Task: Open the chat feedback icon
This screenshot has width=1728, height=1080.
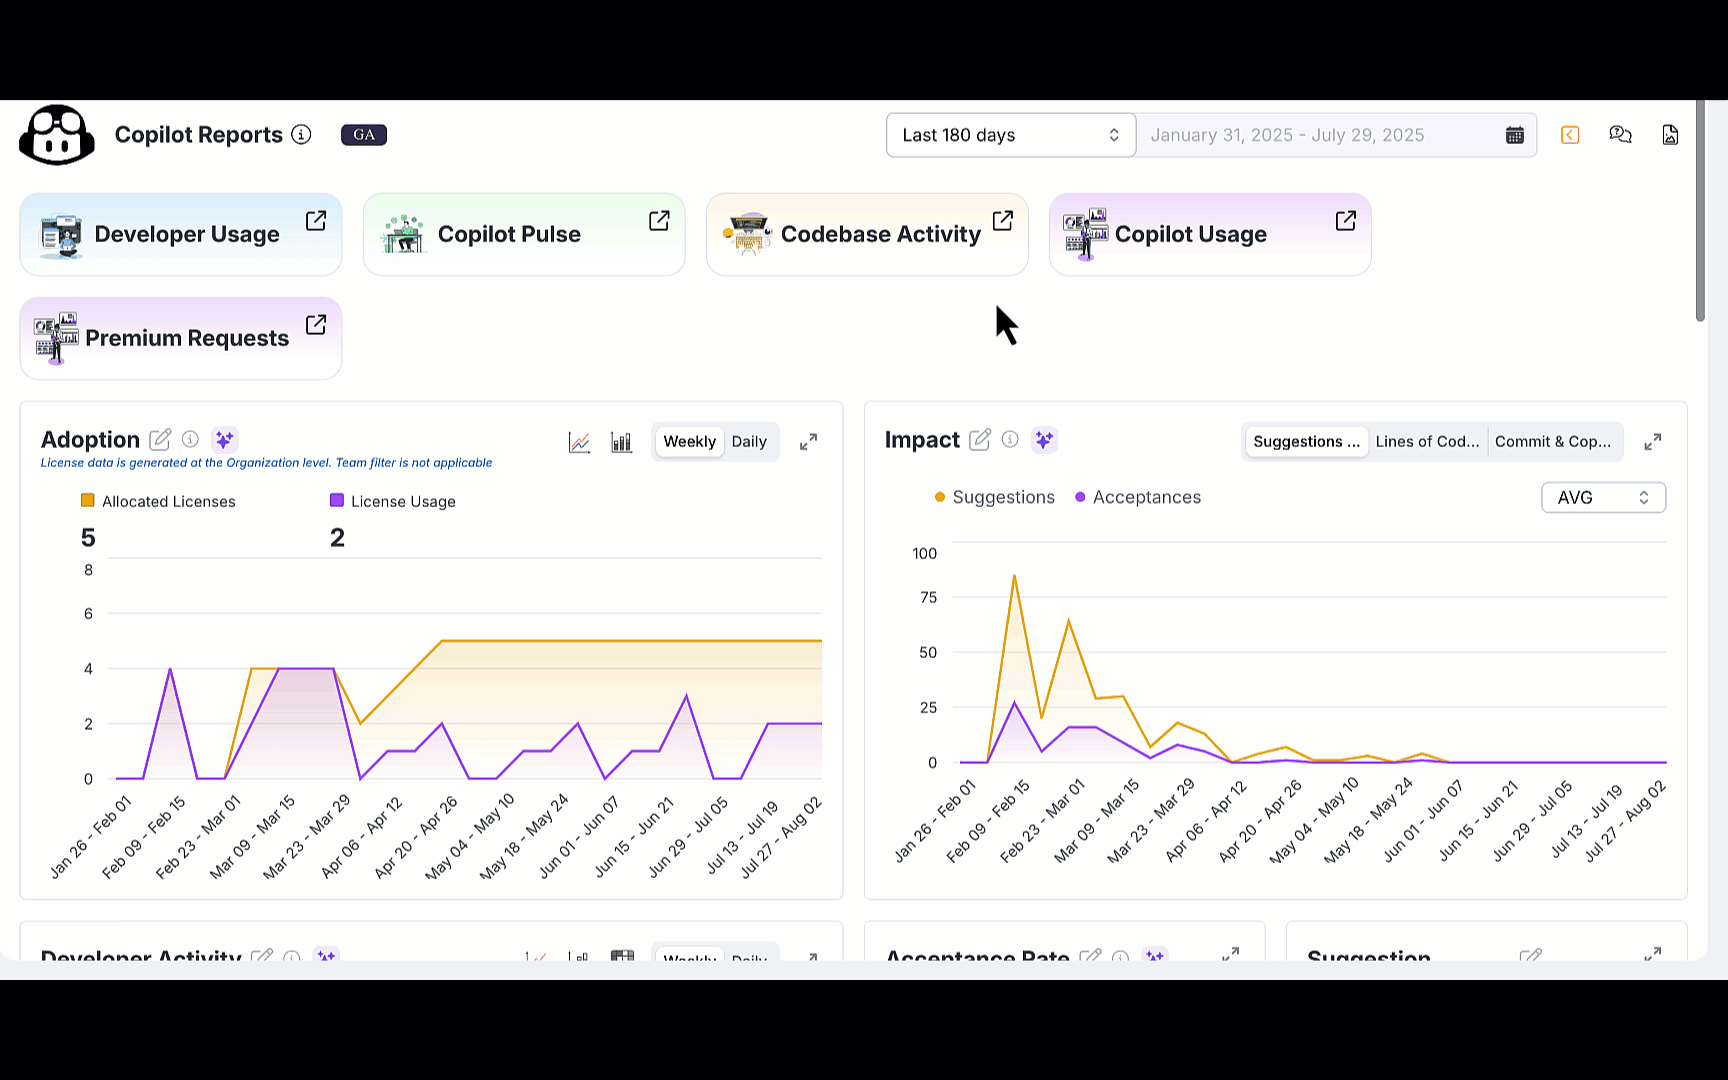Action: 1620,135
